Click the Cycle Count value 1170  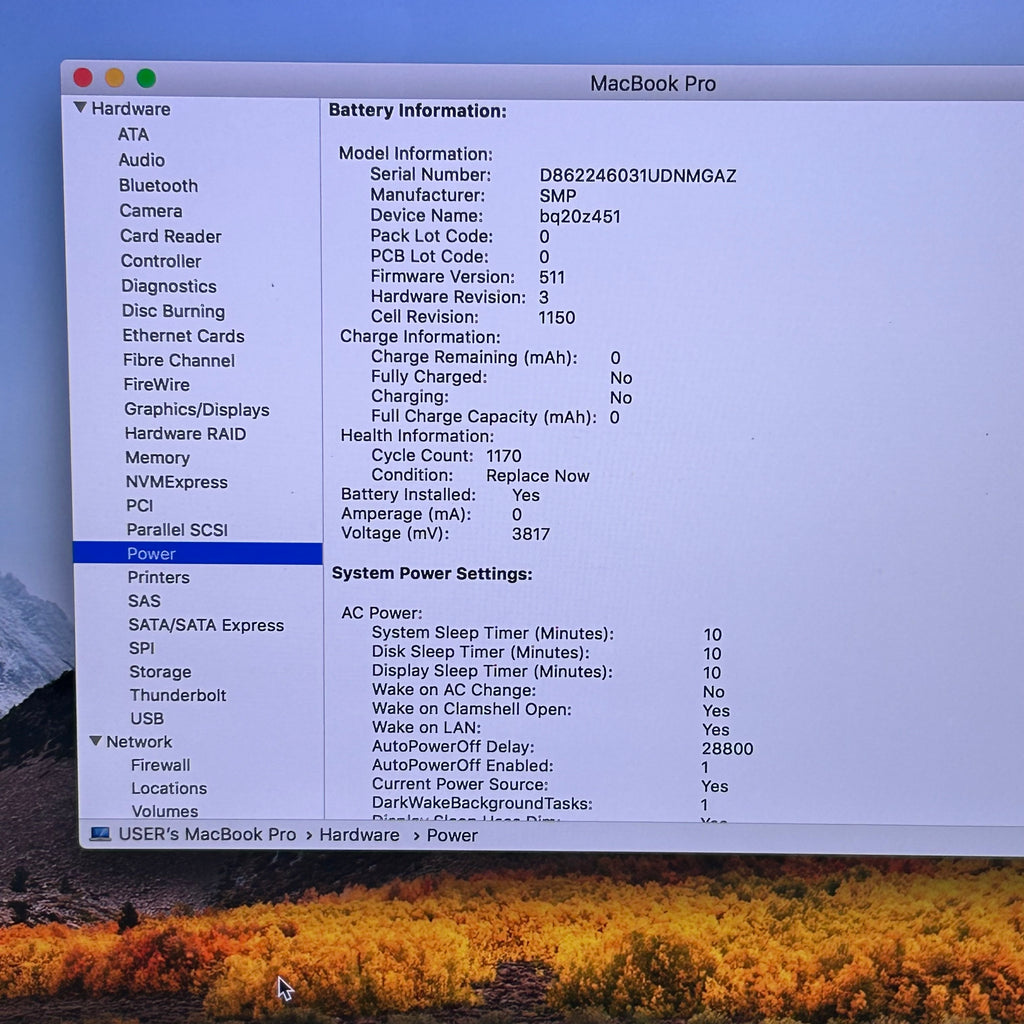pos(504,456)
